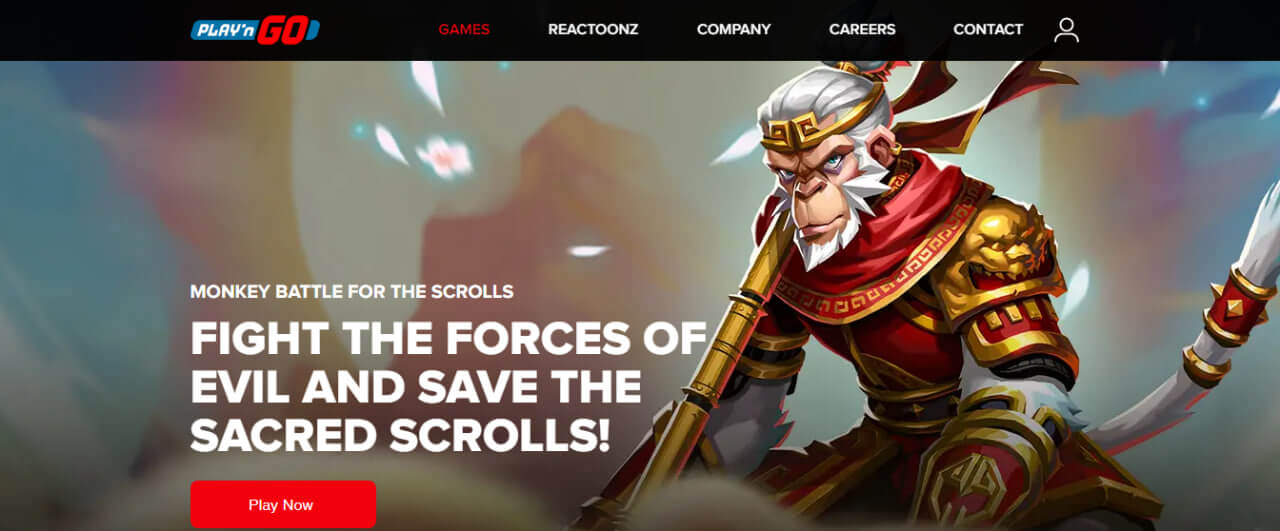This screenshot has width=1280, height=531.
Task: Select CONTACT in the navigation bar
Action: pyautogui.click(x=988, y=30)
